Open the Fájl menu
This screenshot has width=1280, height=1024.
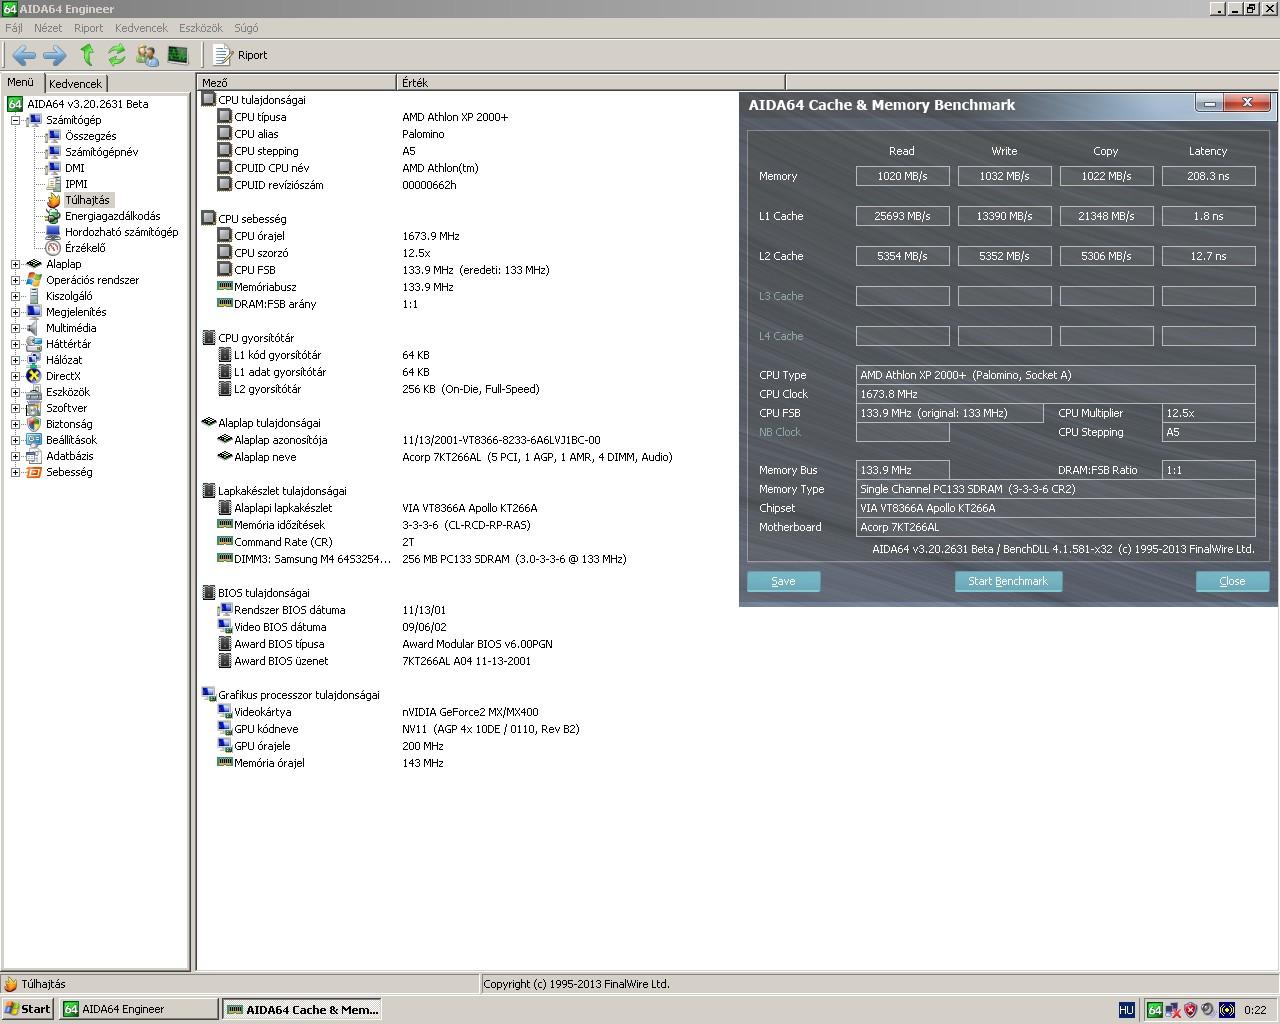point(14,28)
